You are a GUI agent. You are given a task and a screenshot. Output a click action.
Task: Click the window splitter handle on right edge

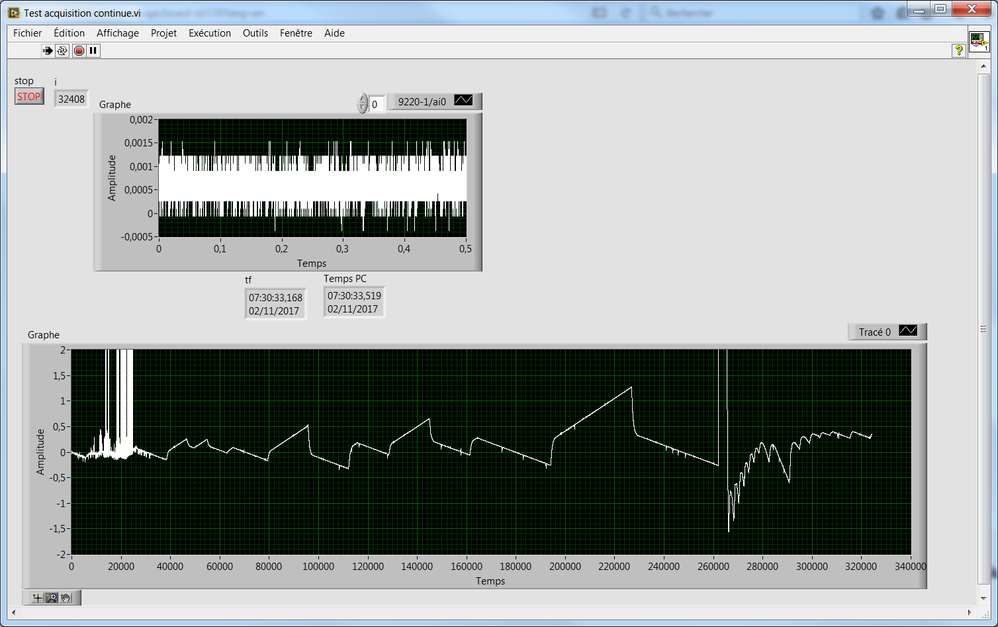(x=983, y=329)
